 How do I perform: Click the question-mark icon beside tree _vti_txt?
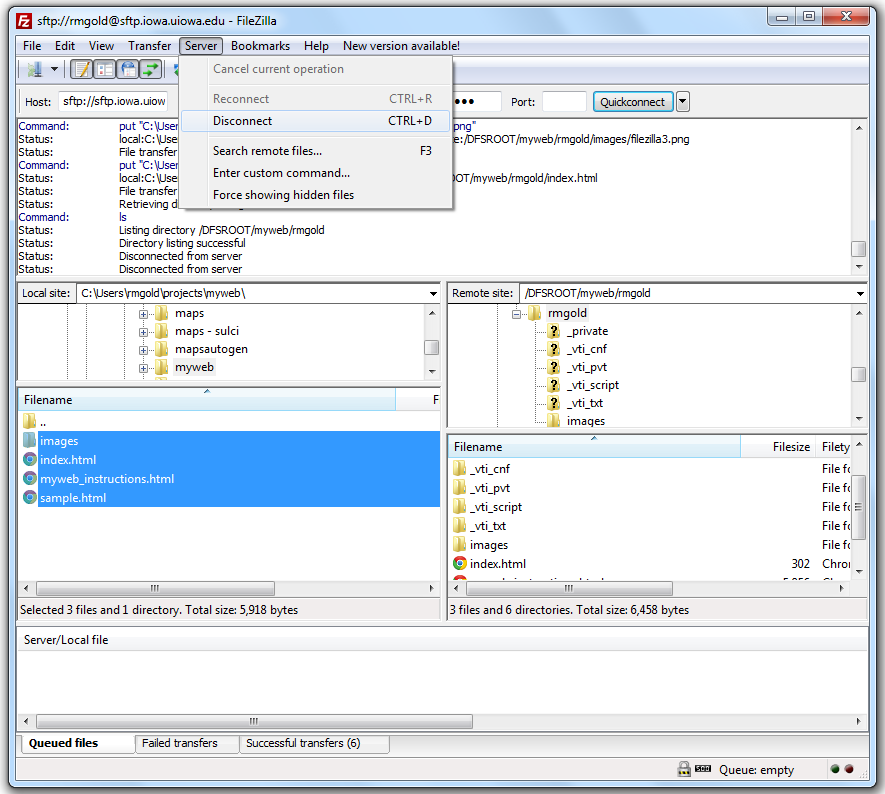[x=554, y=403]
